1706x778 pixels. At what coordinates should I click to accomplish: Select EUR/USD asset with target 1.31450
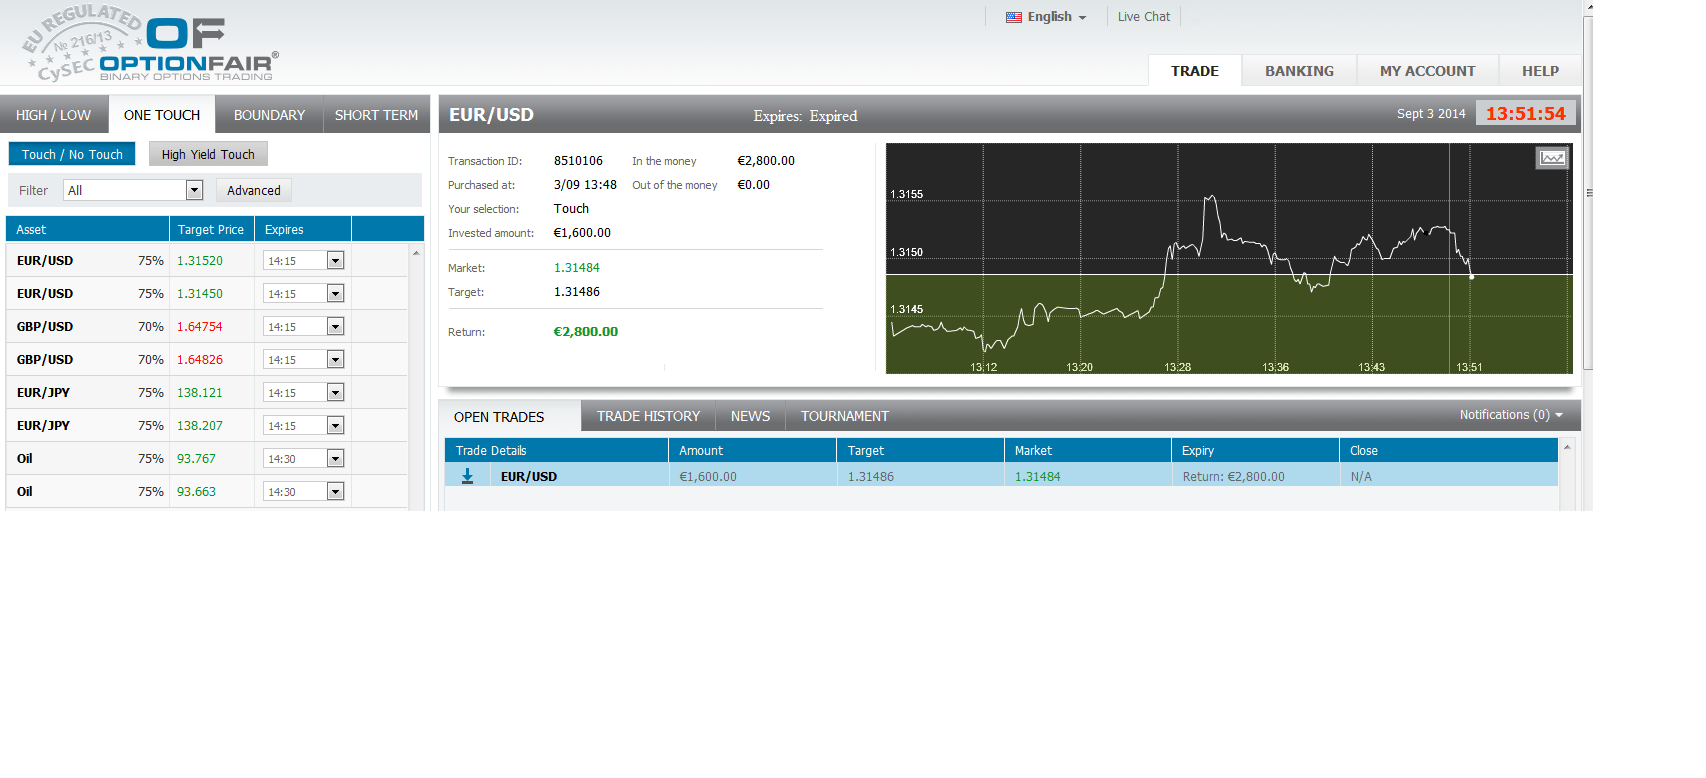coord(45,294)
